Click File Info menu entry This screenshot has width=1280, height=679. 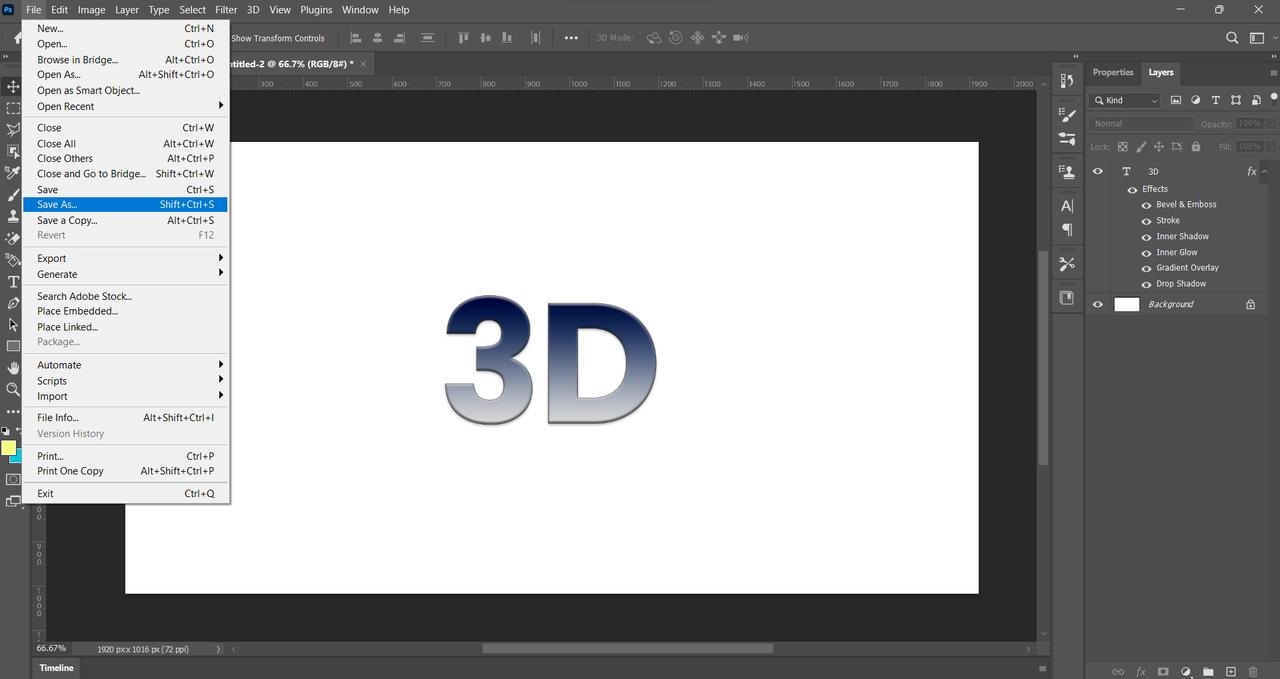pyautogui.click(x=58, y=418)
